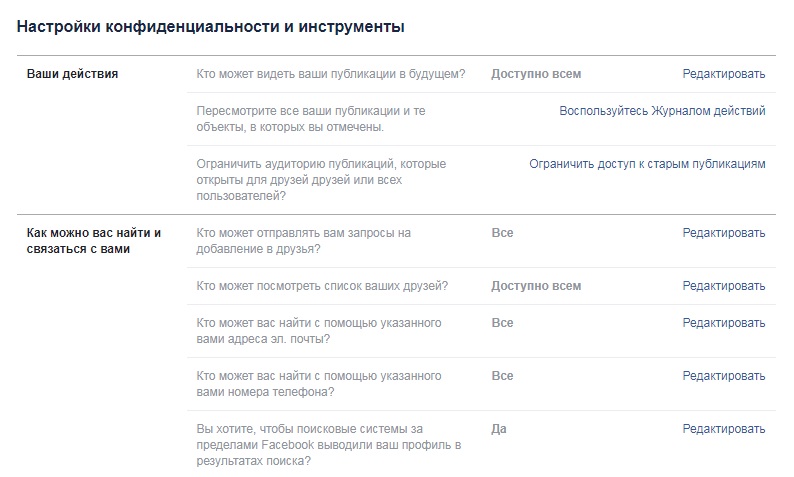794x477 pixels.
Task: Open the 'Воспользуйтесь Журналом действий' link
Action: pyautogui.click(x=662, y=111)
